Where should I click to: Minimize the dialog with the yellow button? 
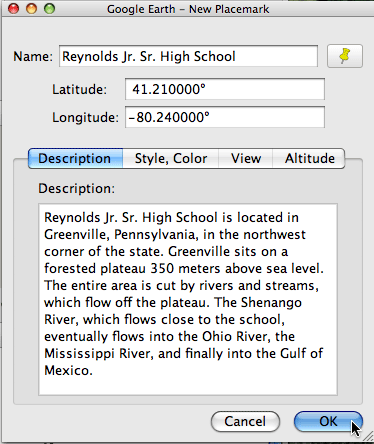(32, 8)
